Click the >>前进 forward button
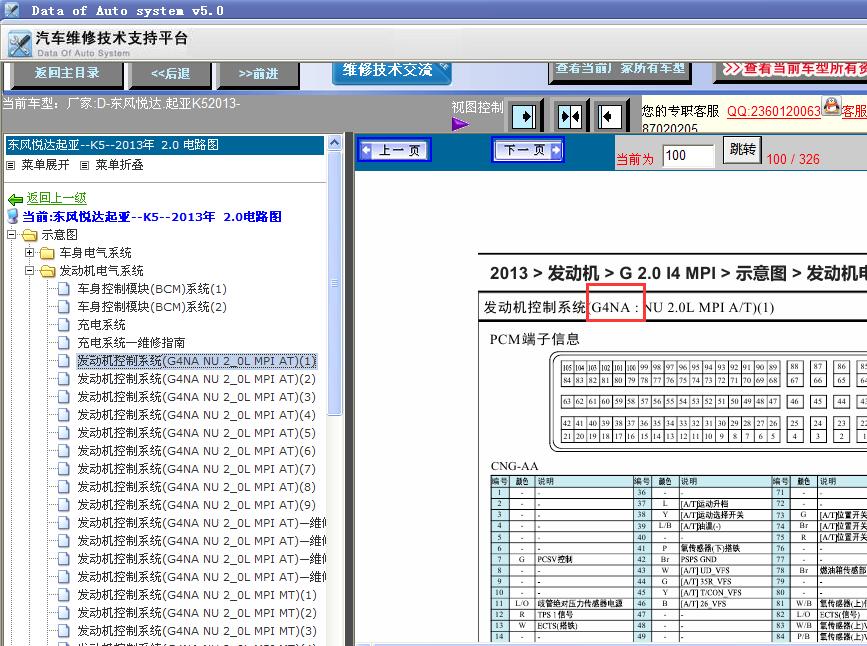This screenshot has height=646, width=867. (258, 74)
